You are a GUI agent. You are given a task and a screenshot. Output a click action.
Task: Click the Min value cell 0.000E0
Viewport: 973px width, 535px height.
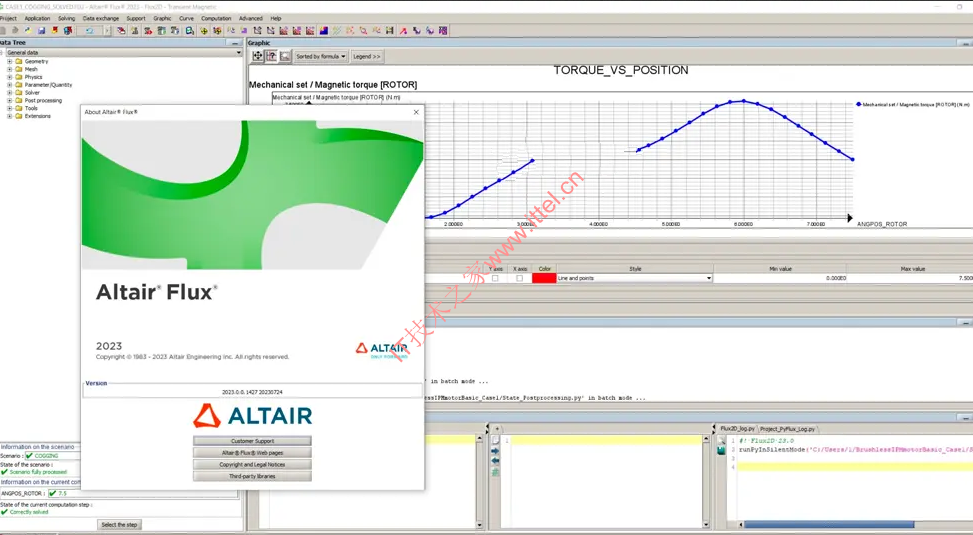coord(780,278)
